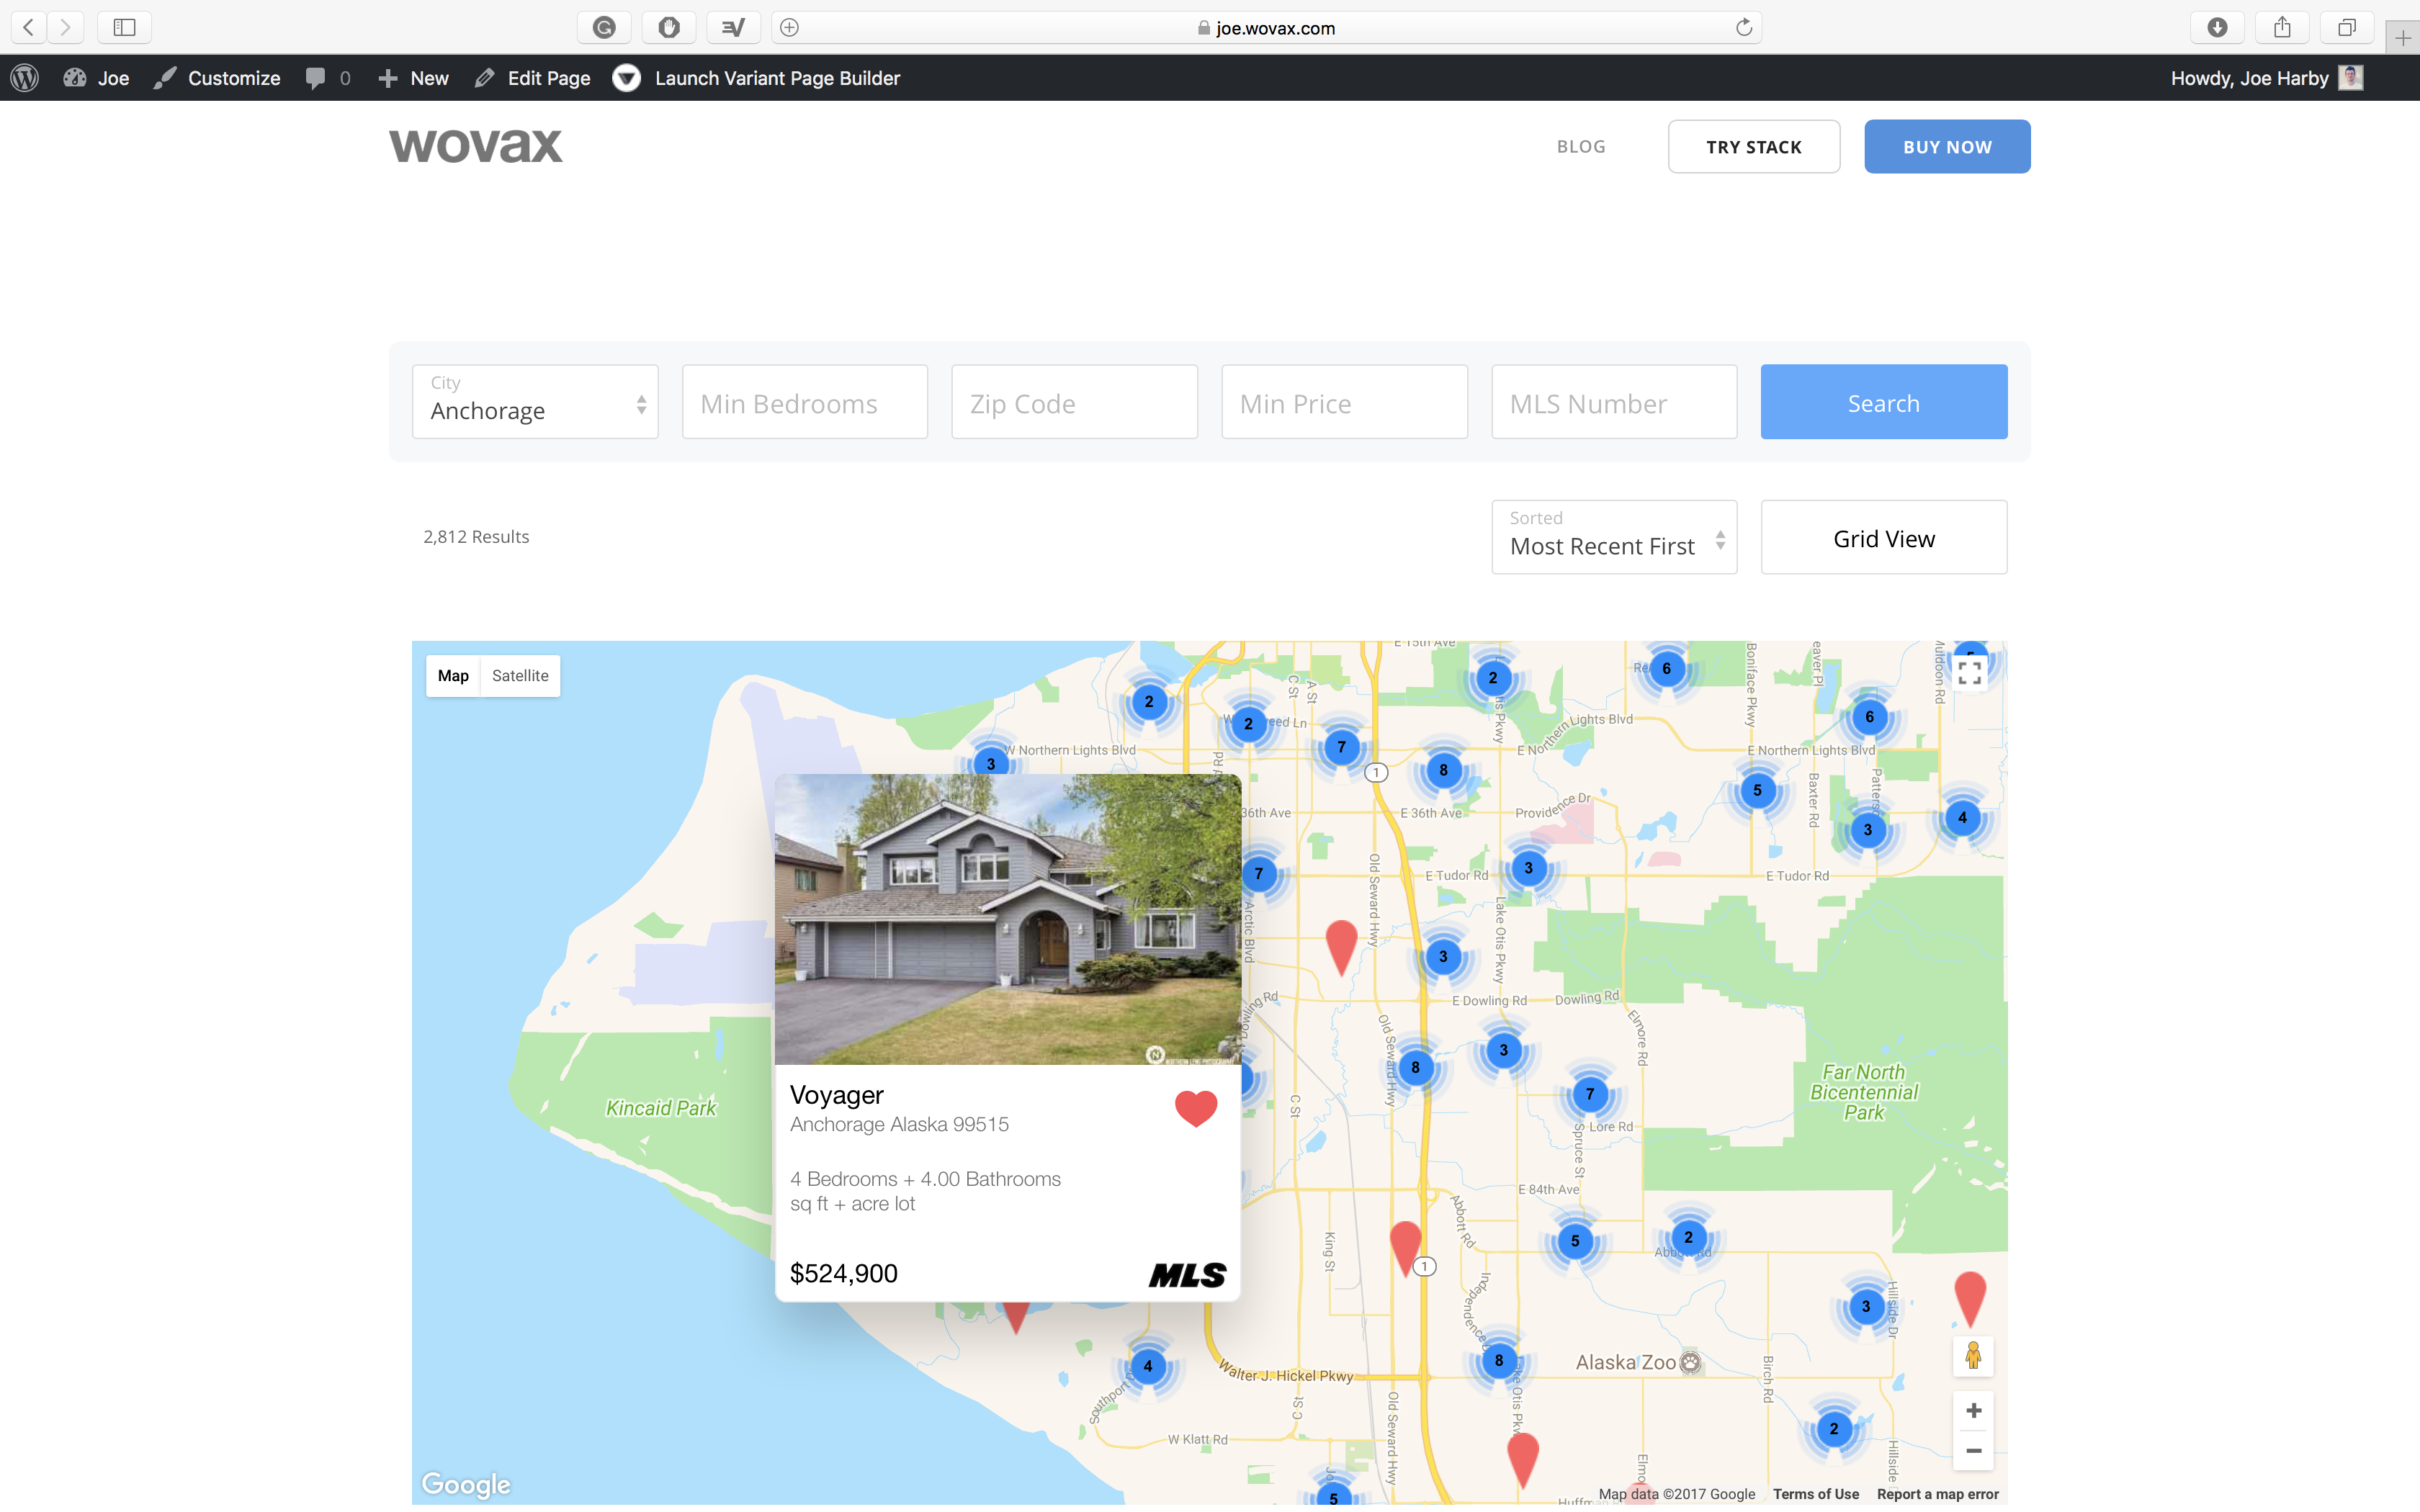Switch map to Map view
Image resolution: width=2420 pixels, height=1512 pixels.
click(x=453, y=676)
